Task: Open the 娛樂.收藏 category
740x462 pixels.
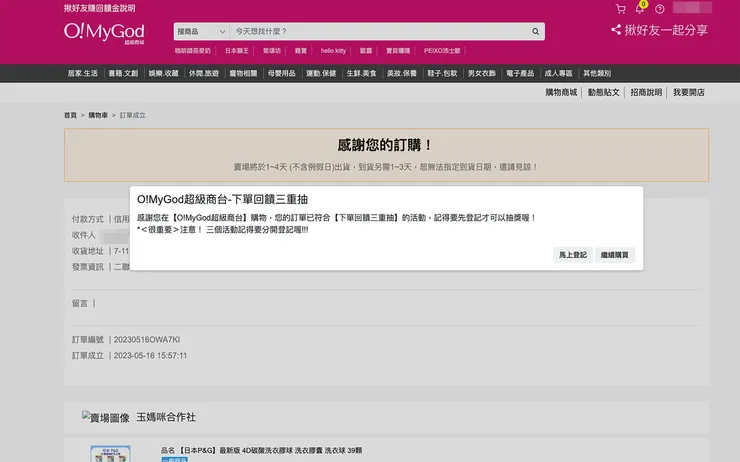Action: 164,73
